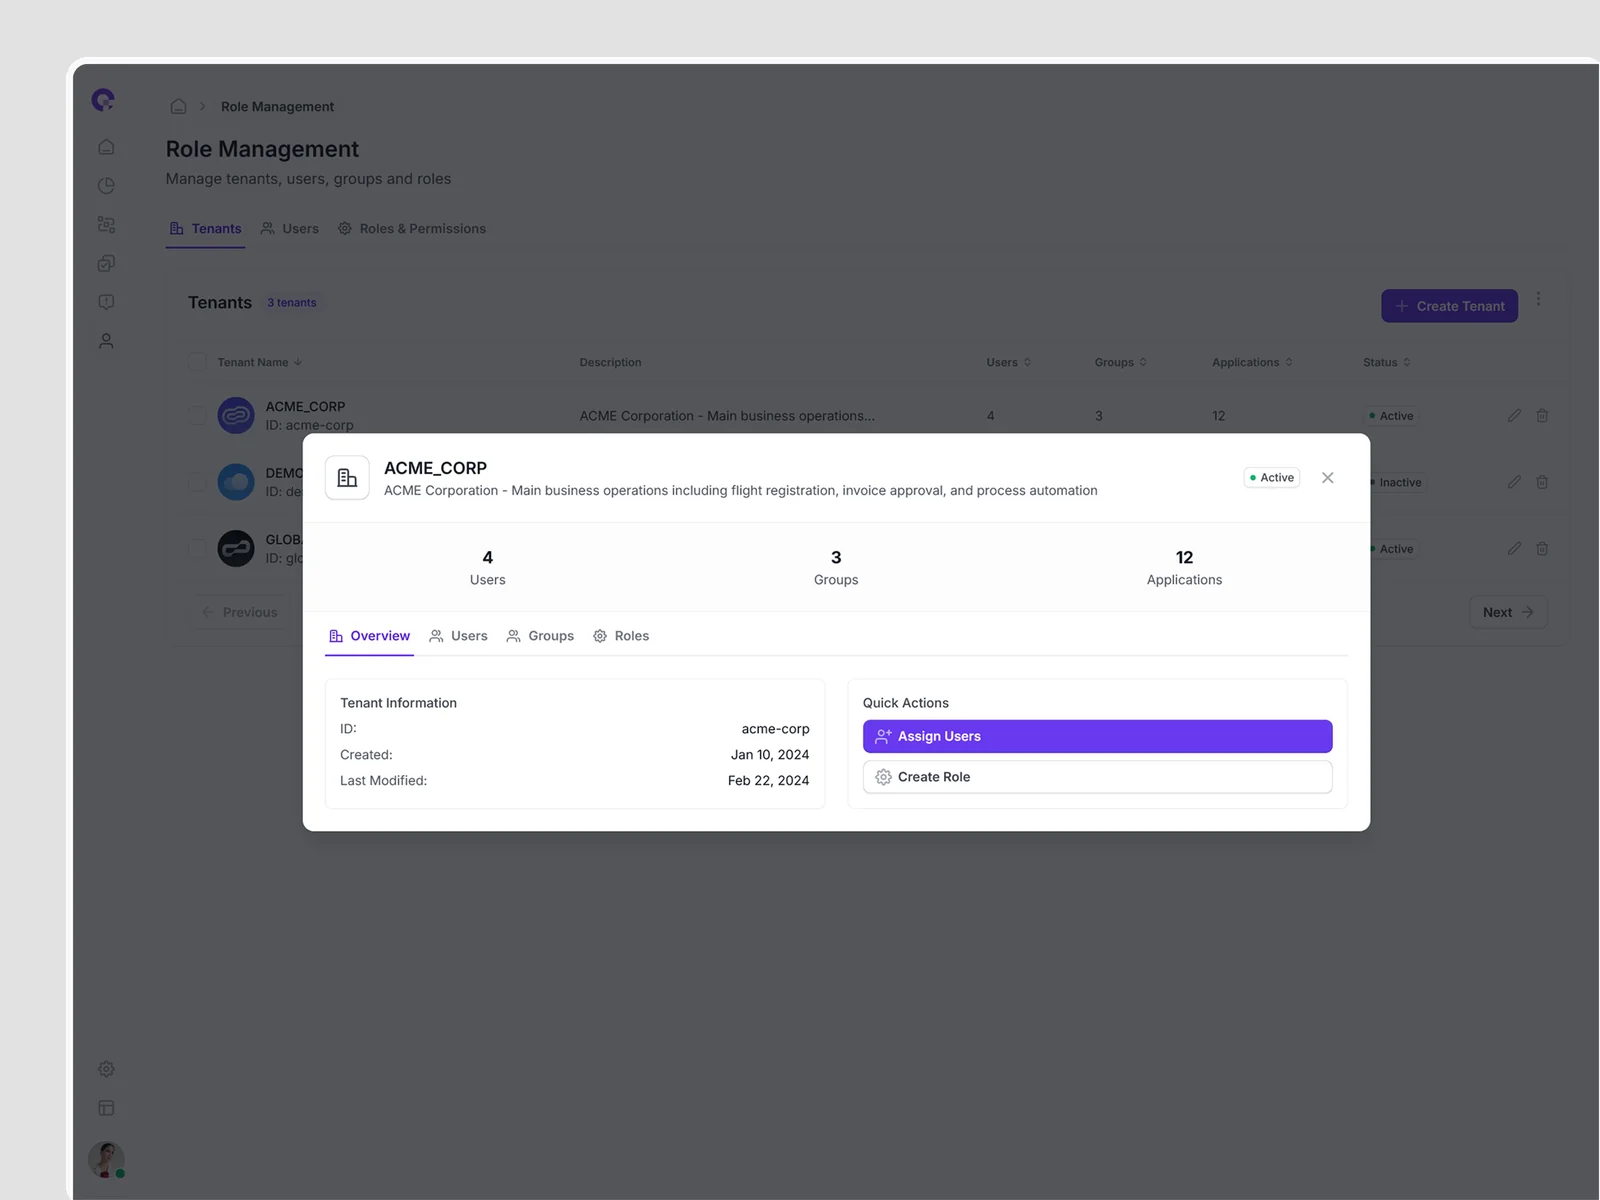Close the ACME_CORP tenant details dialog
The height and width of the screenshot is (1200, 1600).
[1327, 478]
